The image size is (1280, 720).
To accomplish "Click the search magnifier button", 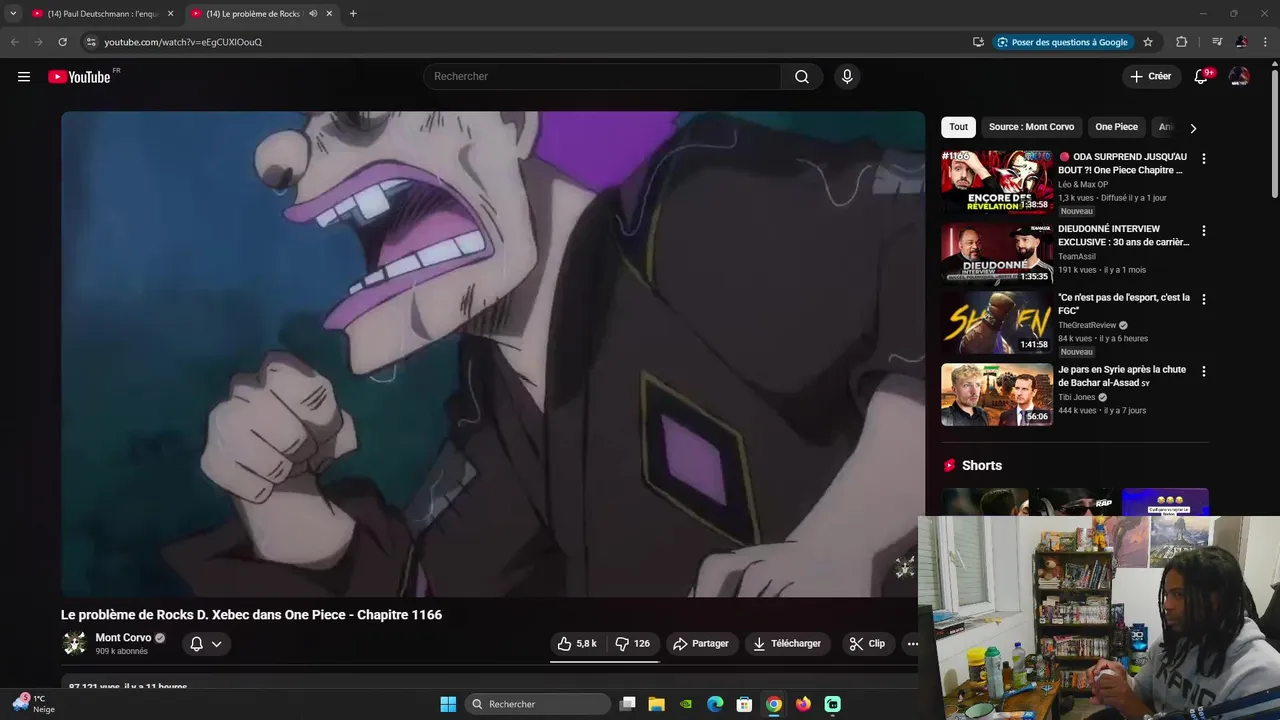I will click(802, 77).
